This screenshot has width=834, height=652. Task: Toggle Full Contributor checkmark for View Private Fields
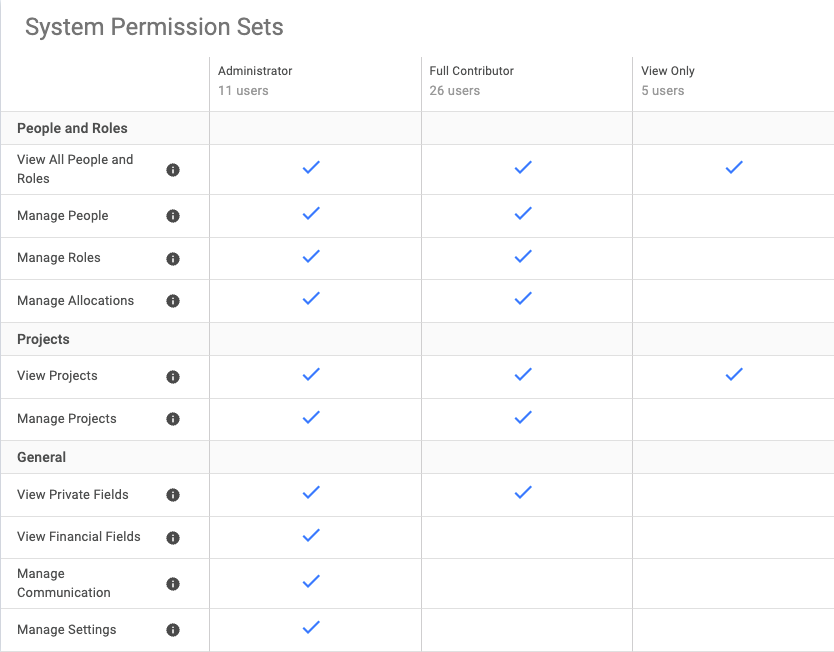coord(523,492)
